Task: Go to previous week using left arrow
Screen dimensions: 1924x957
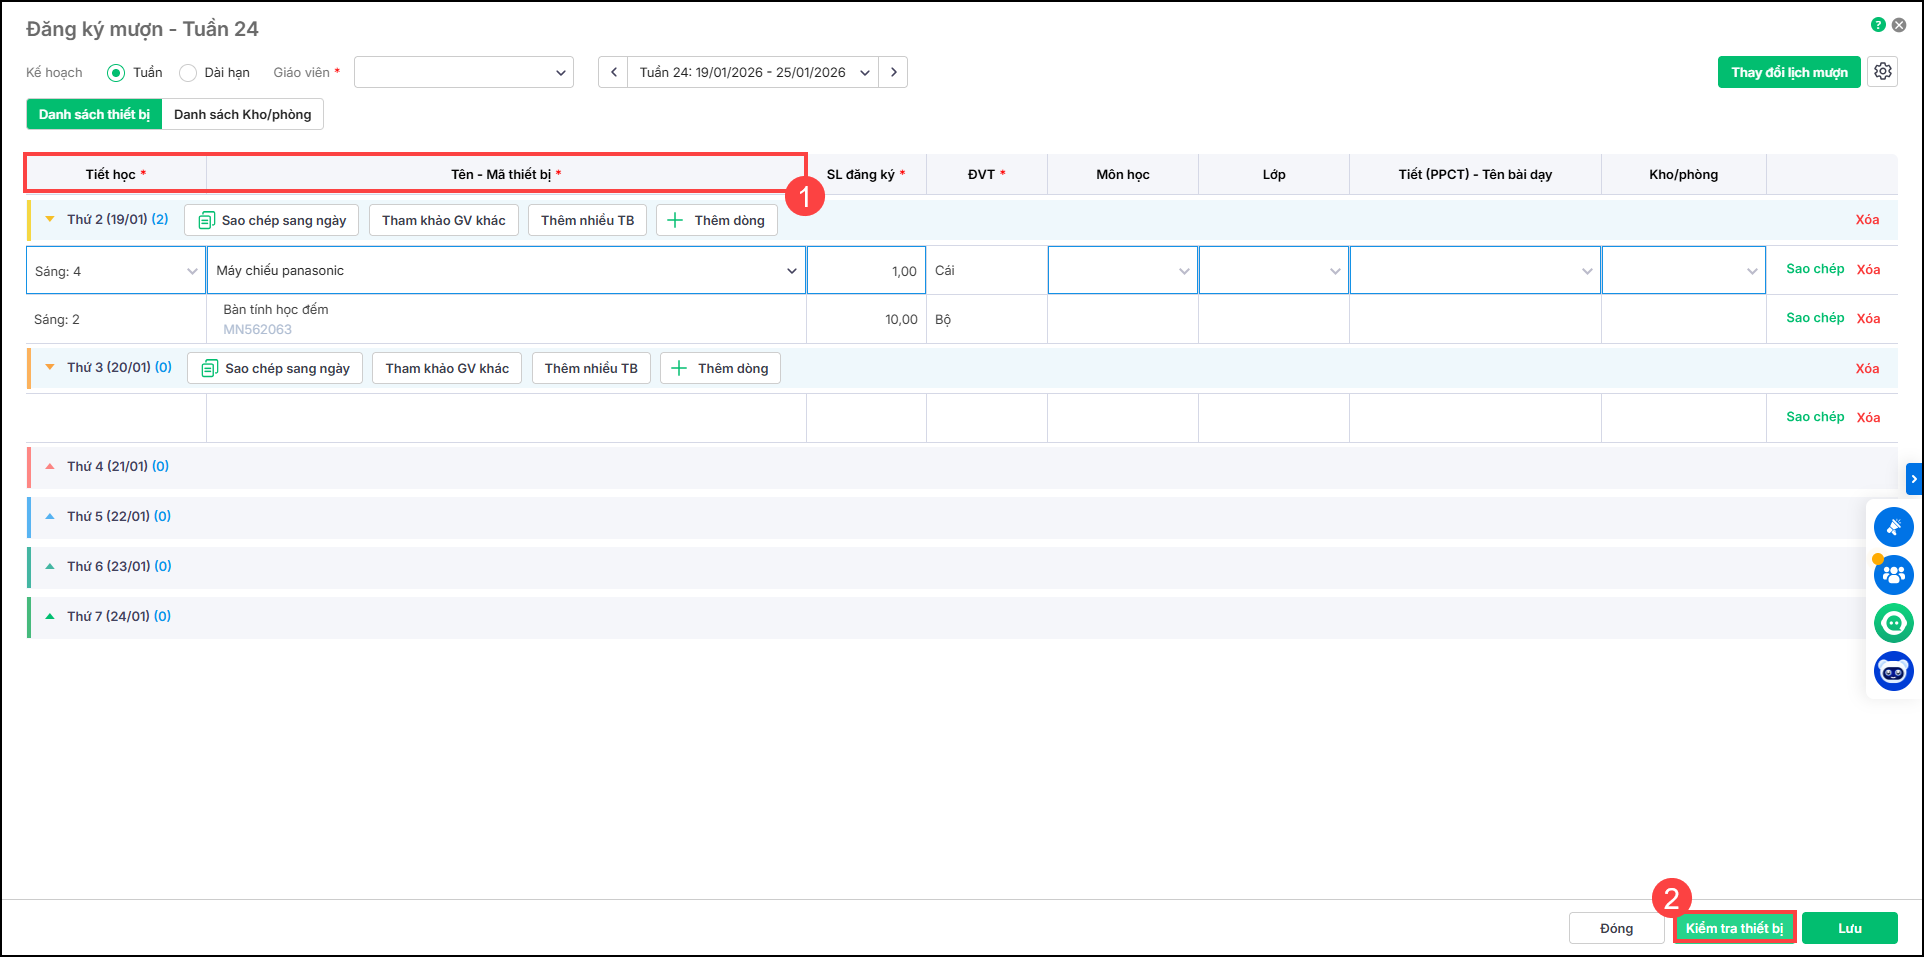Action: click(613, 72)
